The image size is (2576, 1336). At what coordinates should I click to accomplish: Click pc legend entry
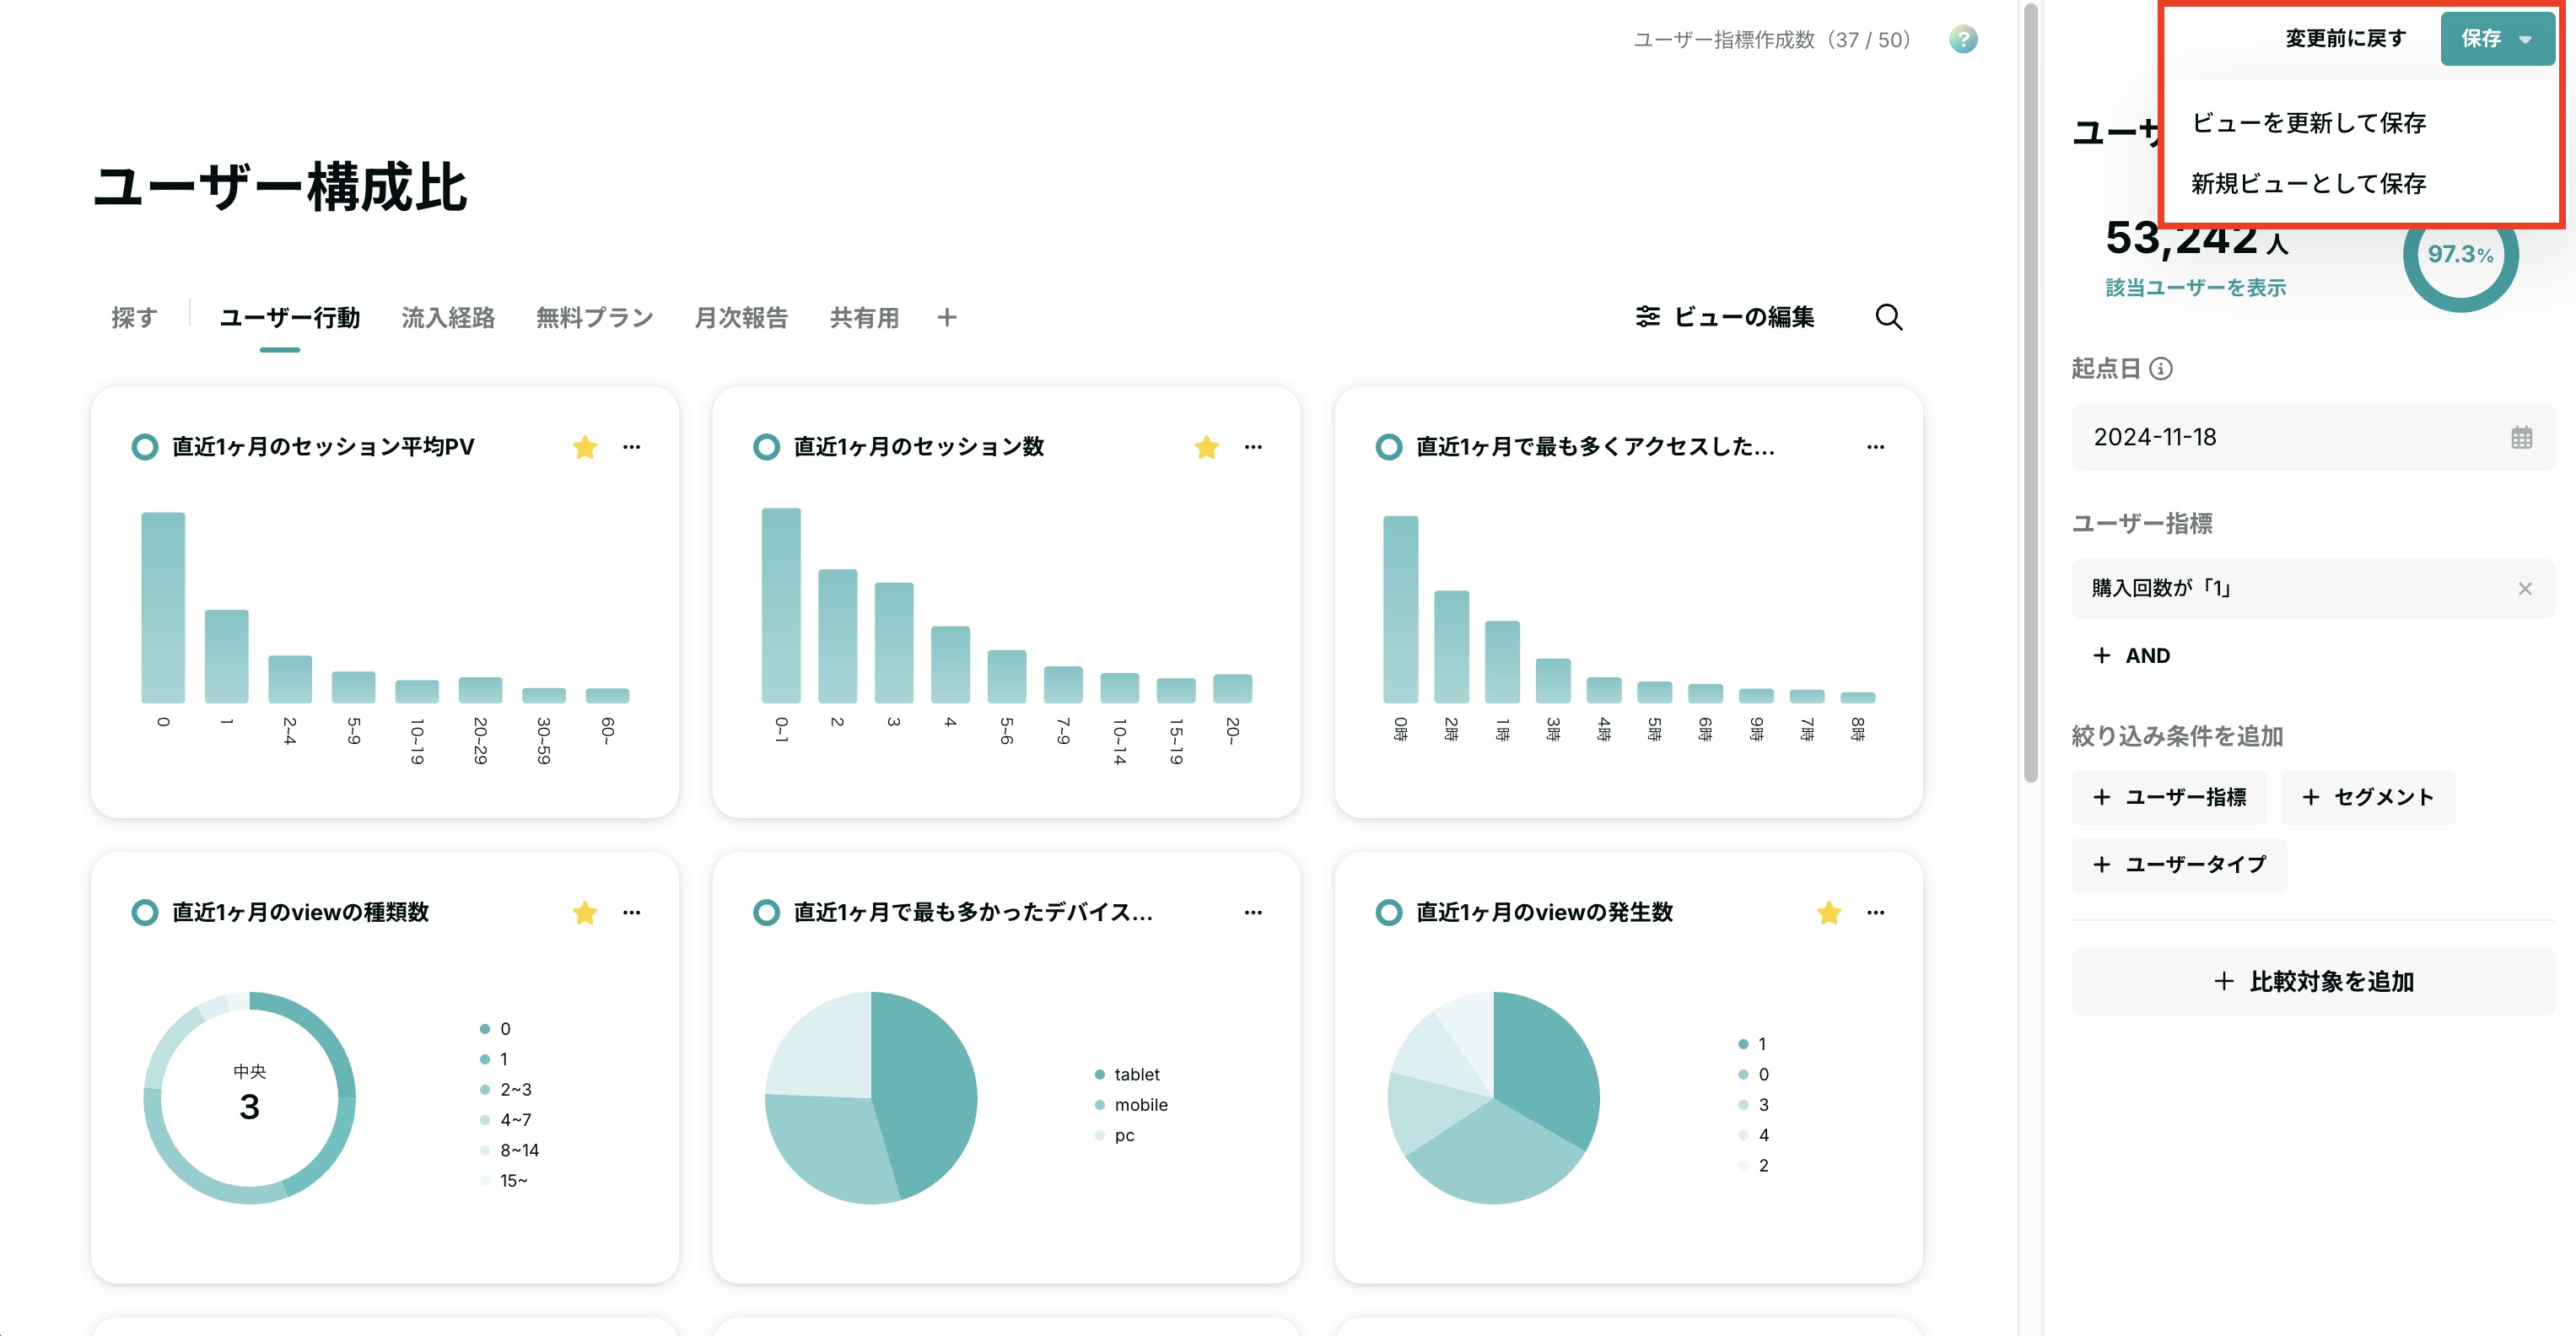1115,1136
